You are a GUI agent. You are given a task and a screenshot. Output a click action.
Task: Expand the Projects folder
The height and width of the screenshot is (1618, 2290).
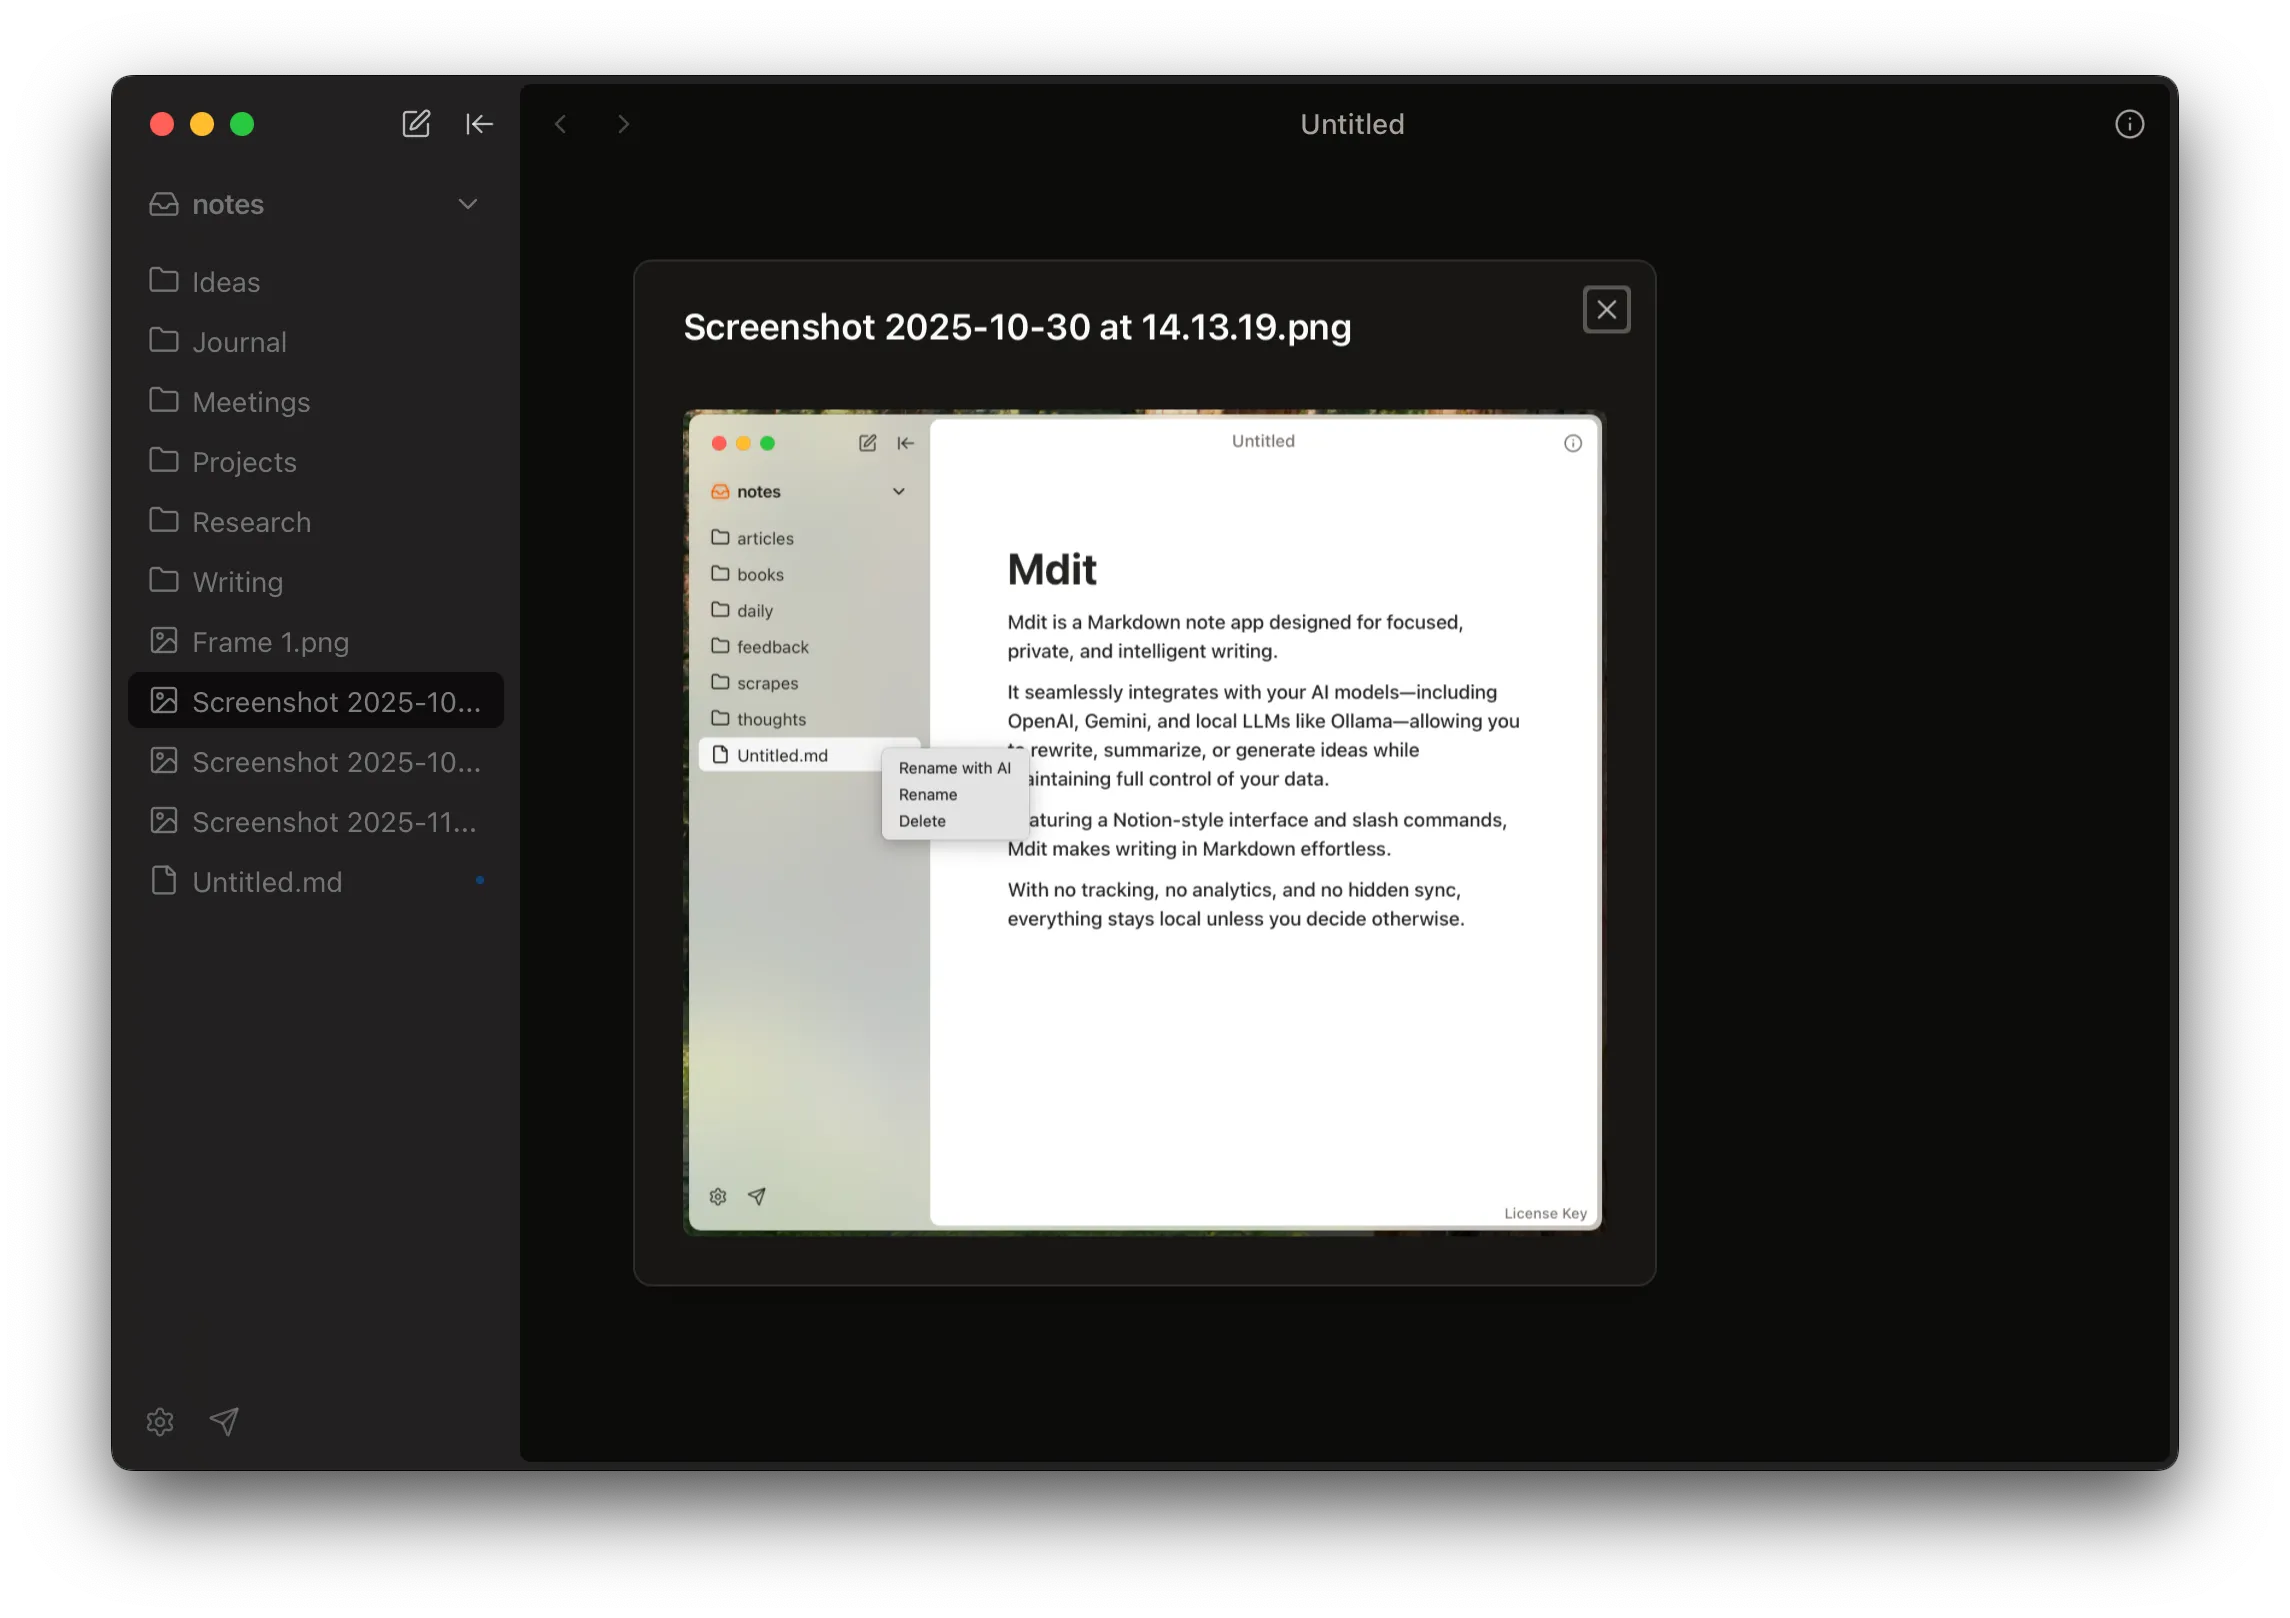(244, 462)
